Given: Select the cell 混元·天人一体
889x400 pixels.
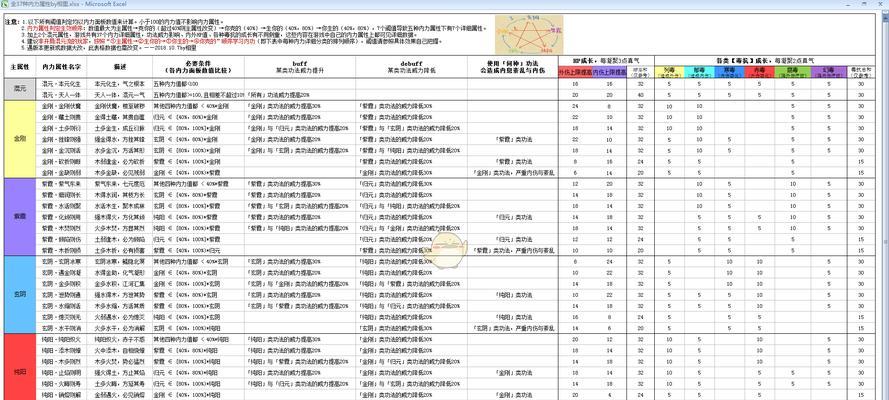Looking at the screenshot, I should pyautogui.click(x=62, y=95).
